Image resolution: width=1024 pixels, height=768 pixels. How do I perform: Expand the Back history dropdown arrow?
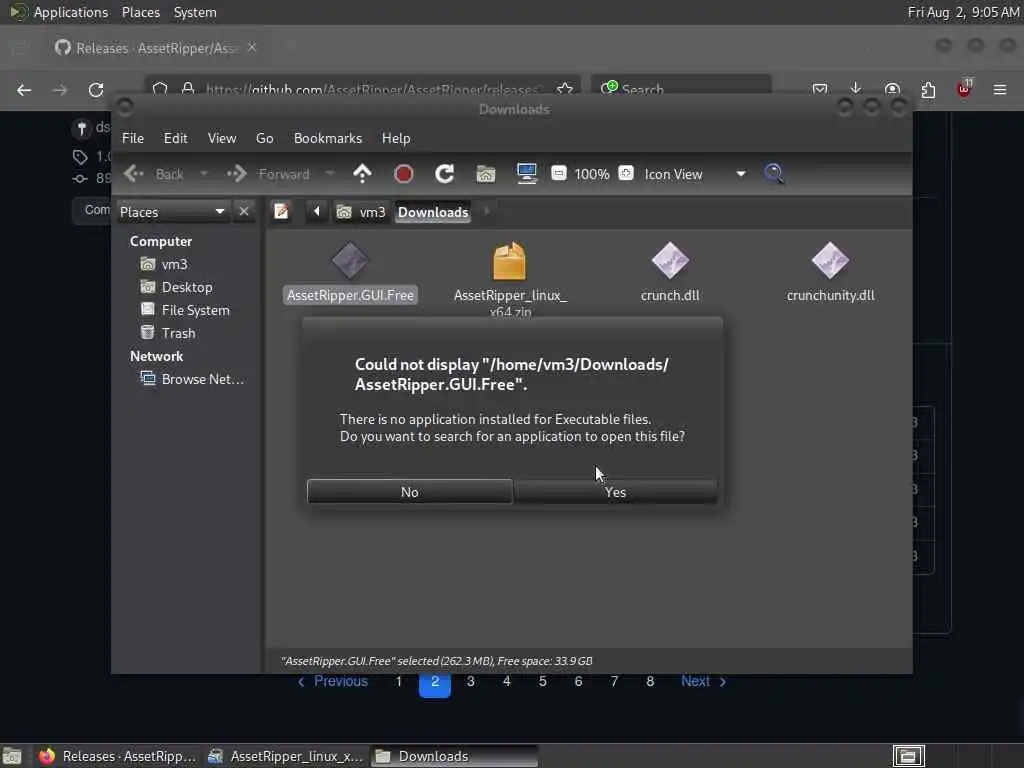click(x=203, y=174)
